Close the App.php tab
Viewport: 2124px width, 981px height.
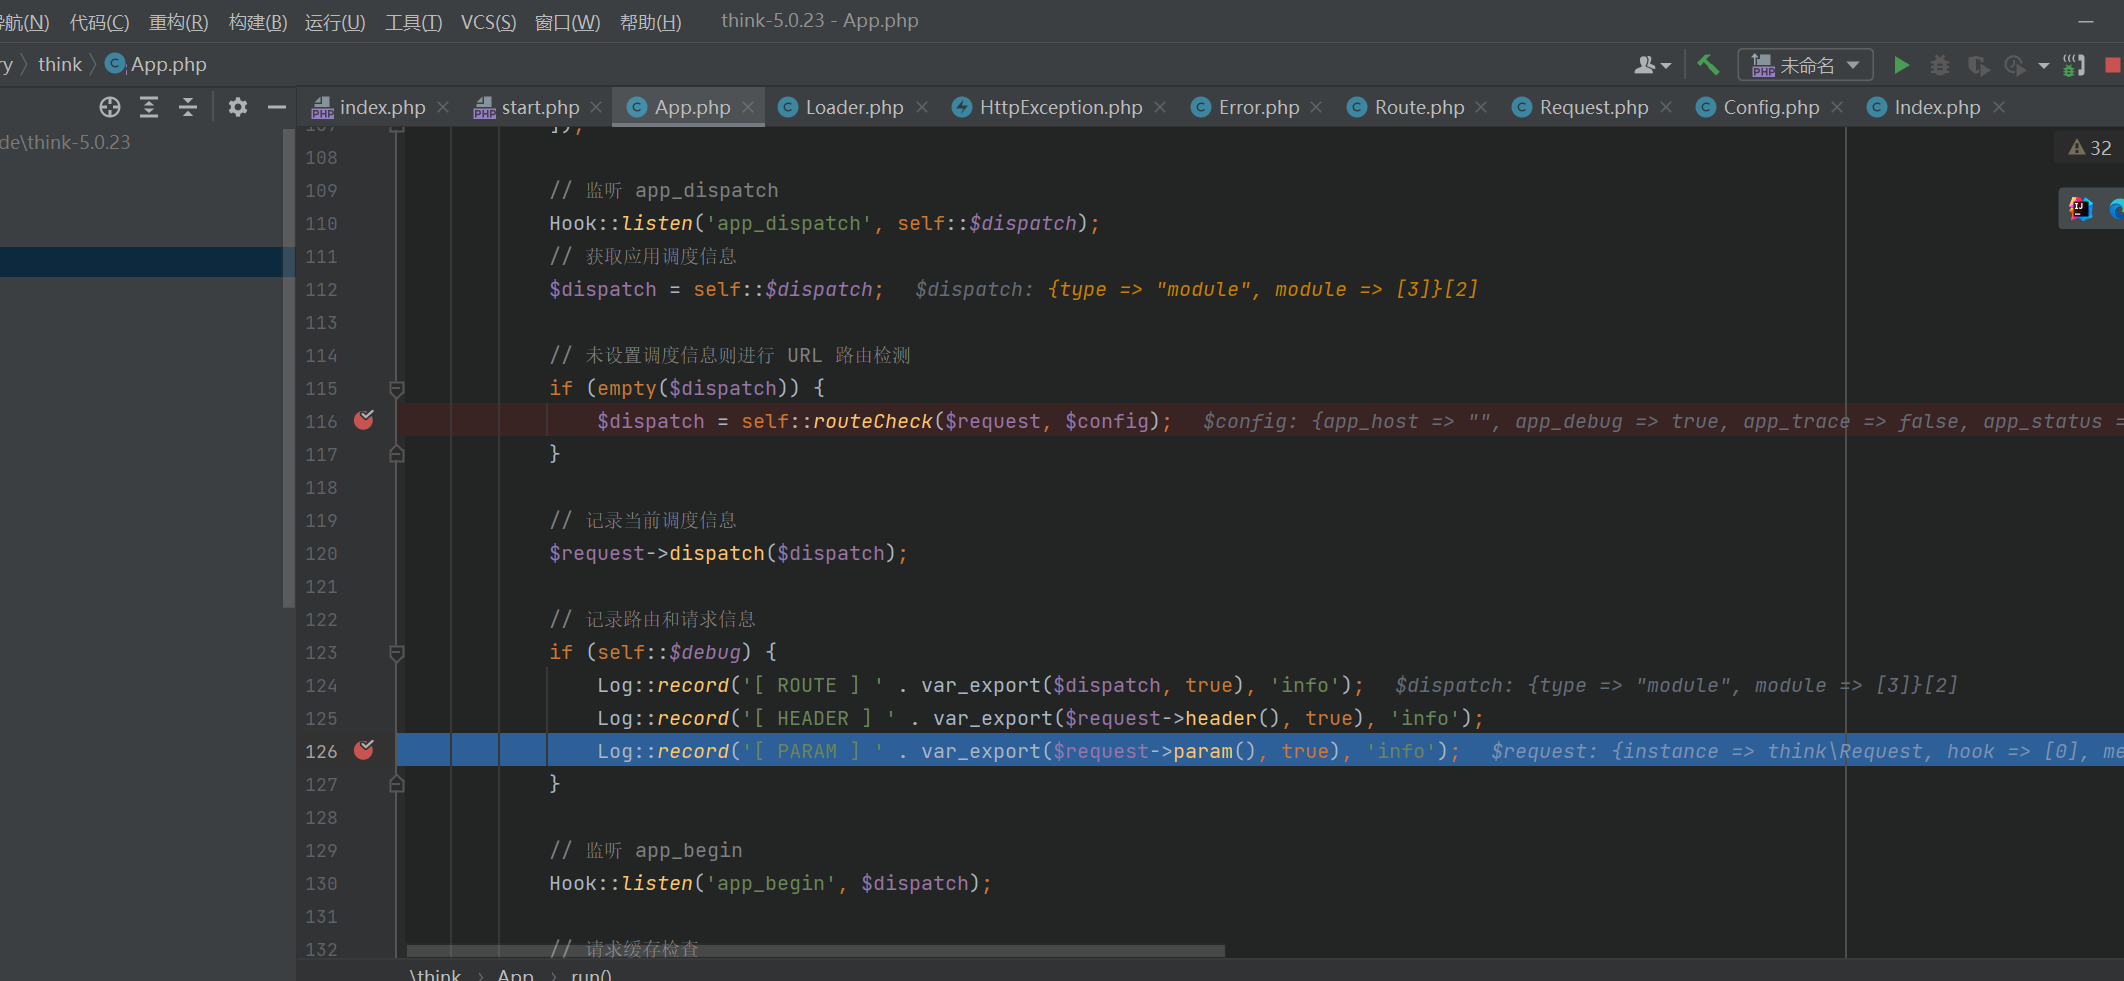coord(748,107)
